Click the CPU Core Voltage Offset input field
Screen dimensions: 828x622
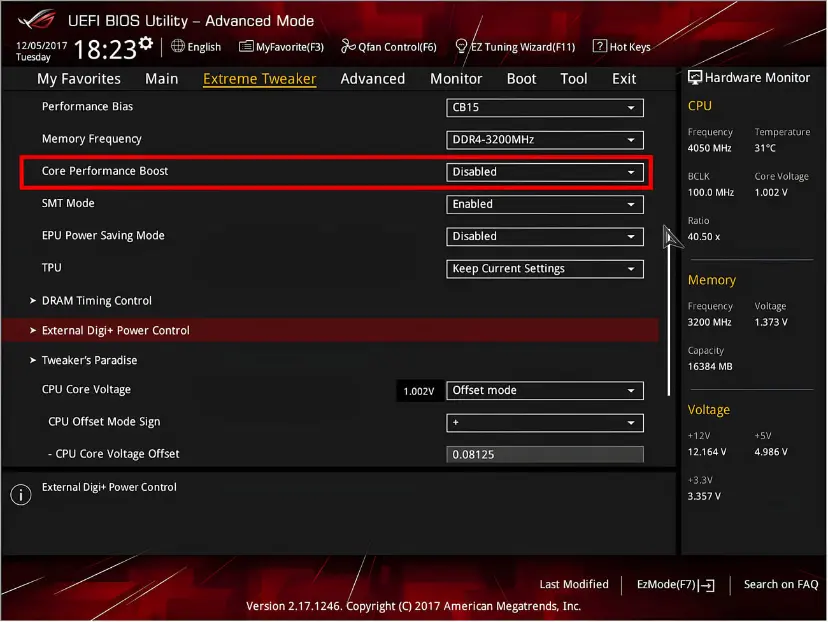[544, 454]
